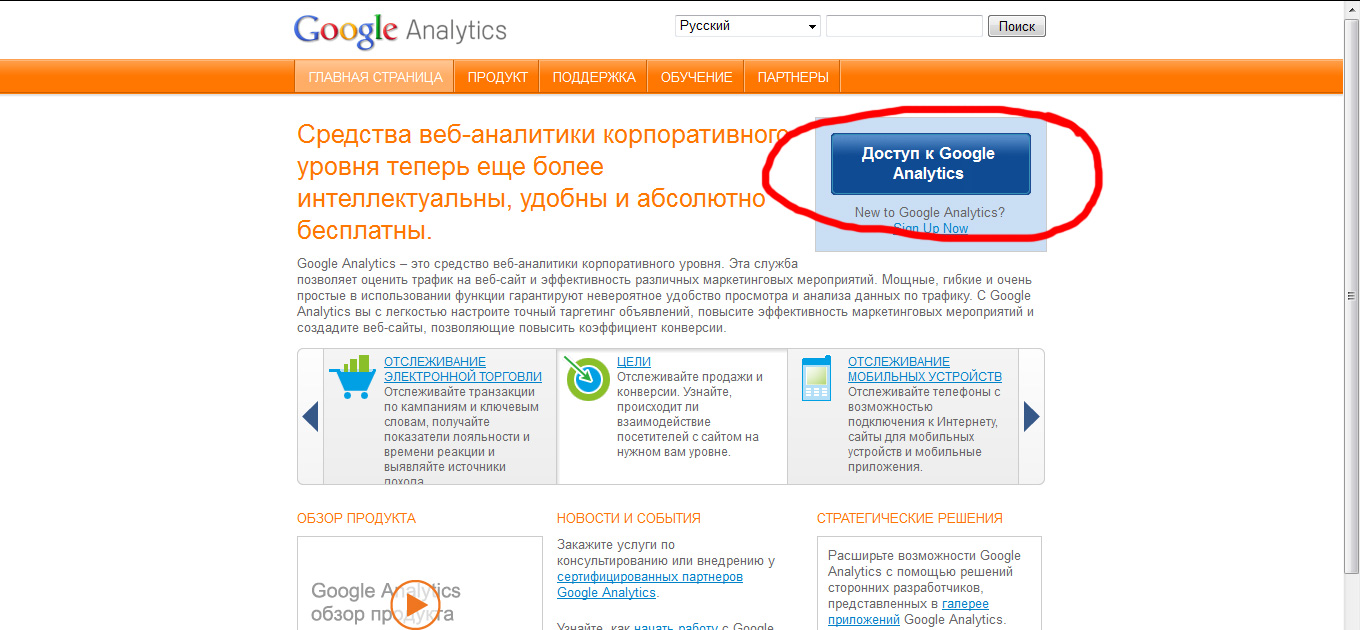
Task: Click the Поиск search button
Action: pos(1017,26)
